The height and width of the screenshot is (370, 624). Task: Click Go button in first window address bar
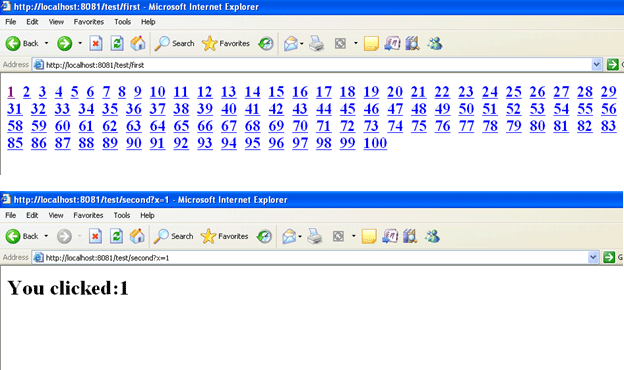point(612,64)
